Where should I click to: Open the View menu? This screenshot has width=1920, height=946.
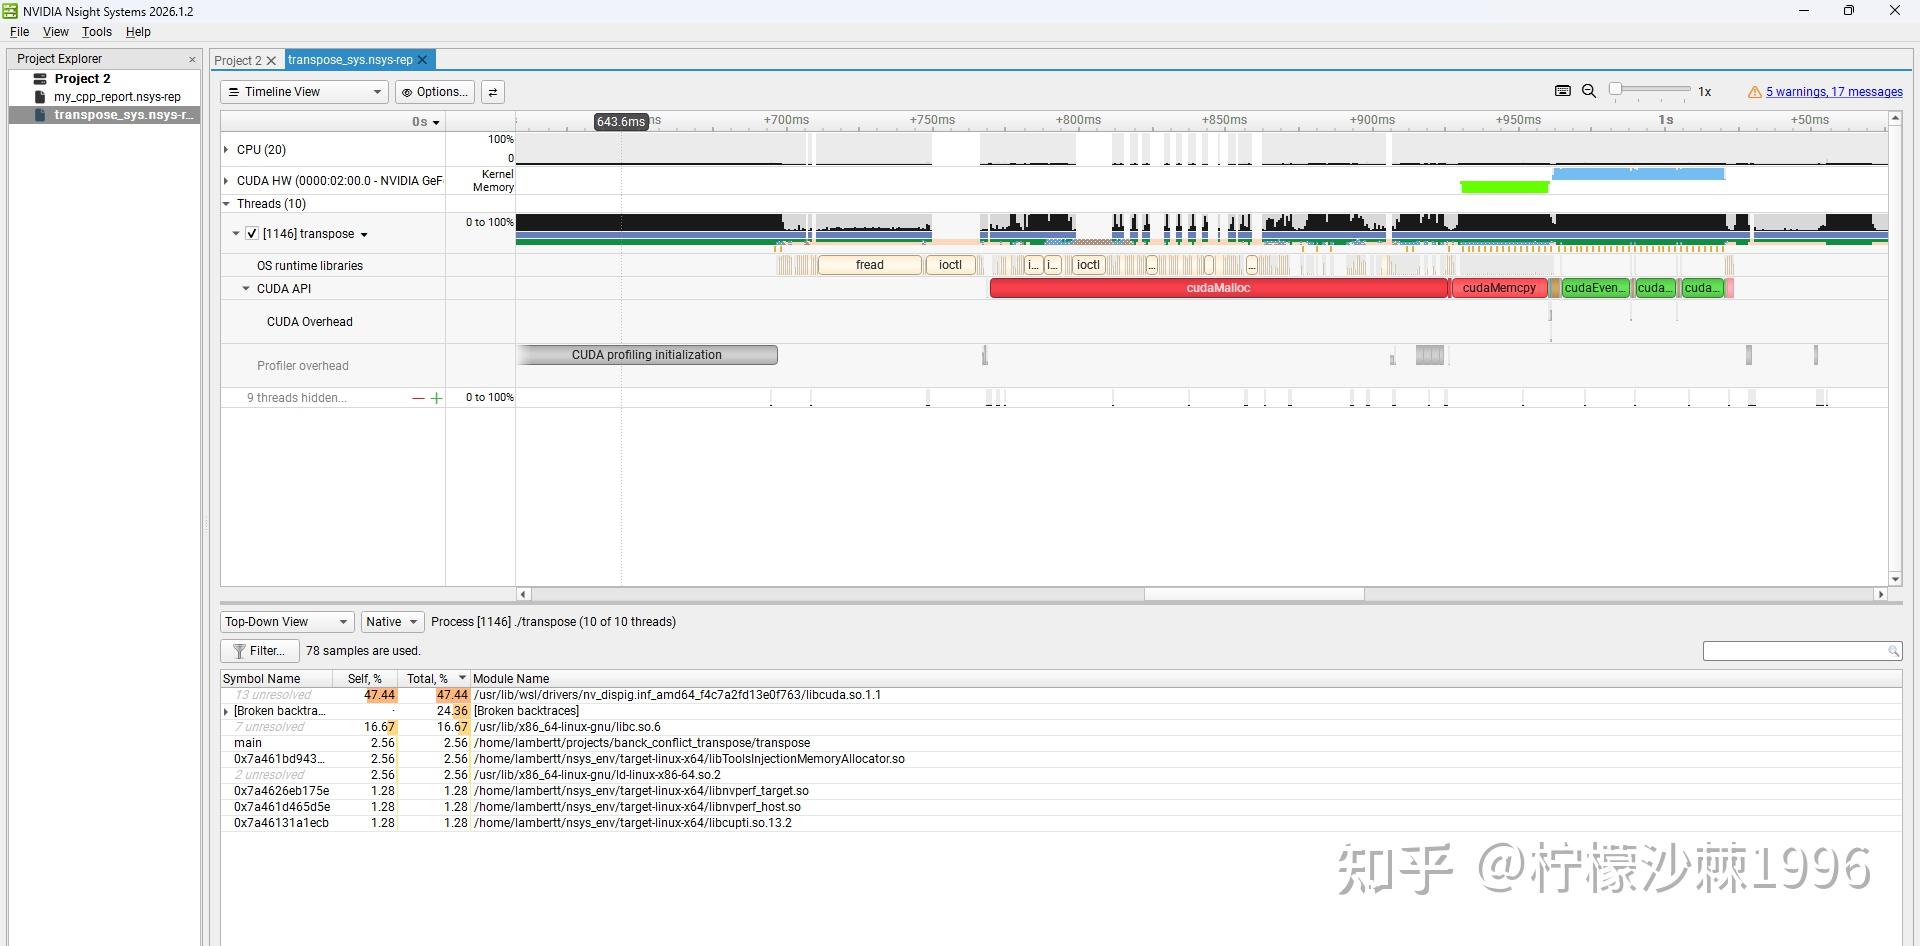(x=56, y=32)
